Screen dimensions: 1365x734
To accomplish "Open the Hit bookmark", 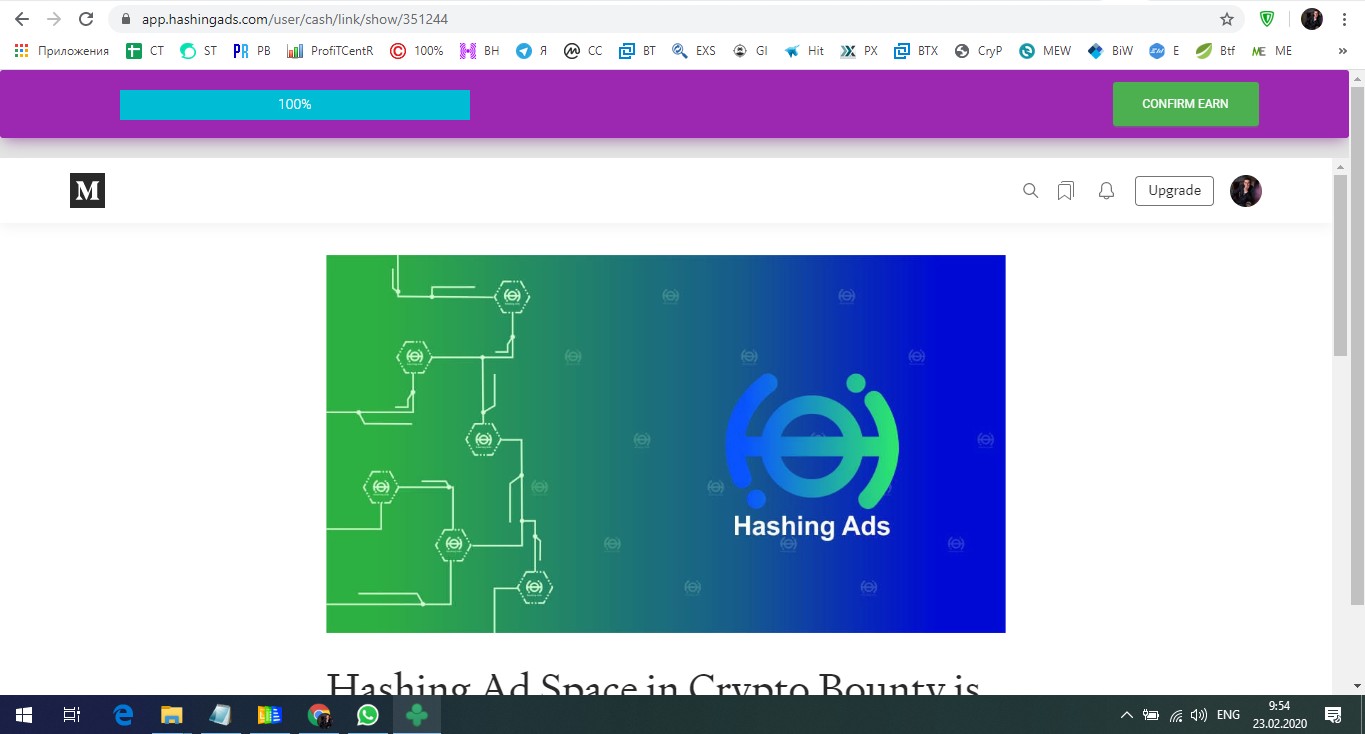I will point(804,51).
